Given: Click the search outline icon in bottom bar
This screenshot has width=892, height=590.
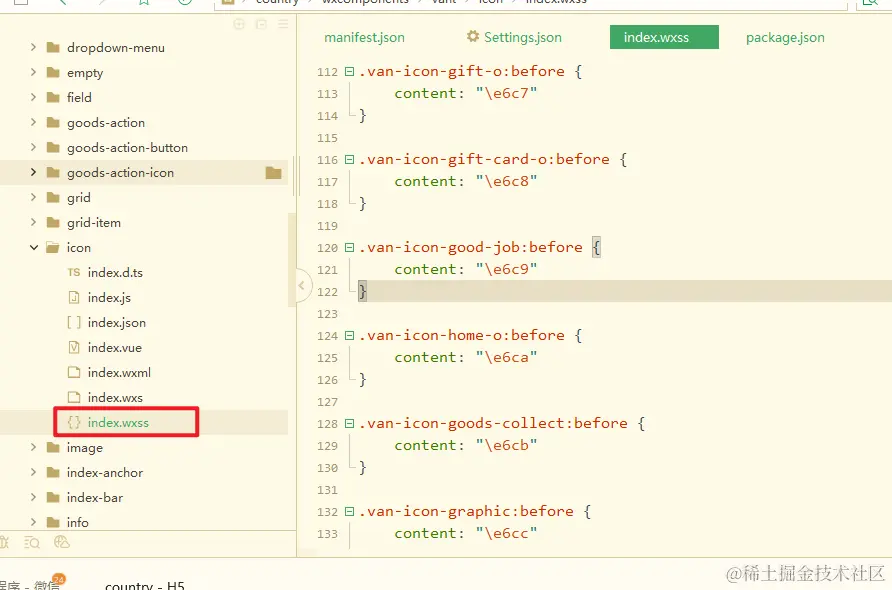Looking at the screenshot, I should pos(32,543).
